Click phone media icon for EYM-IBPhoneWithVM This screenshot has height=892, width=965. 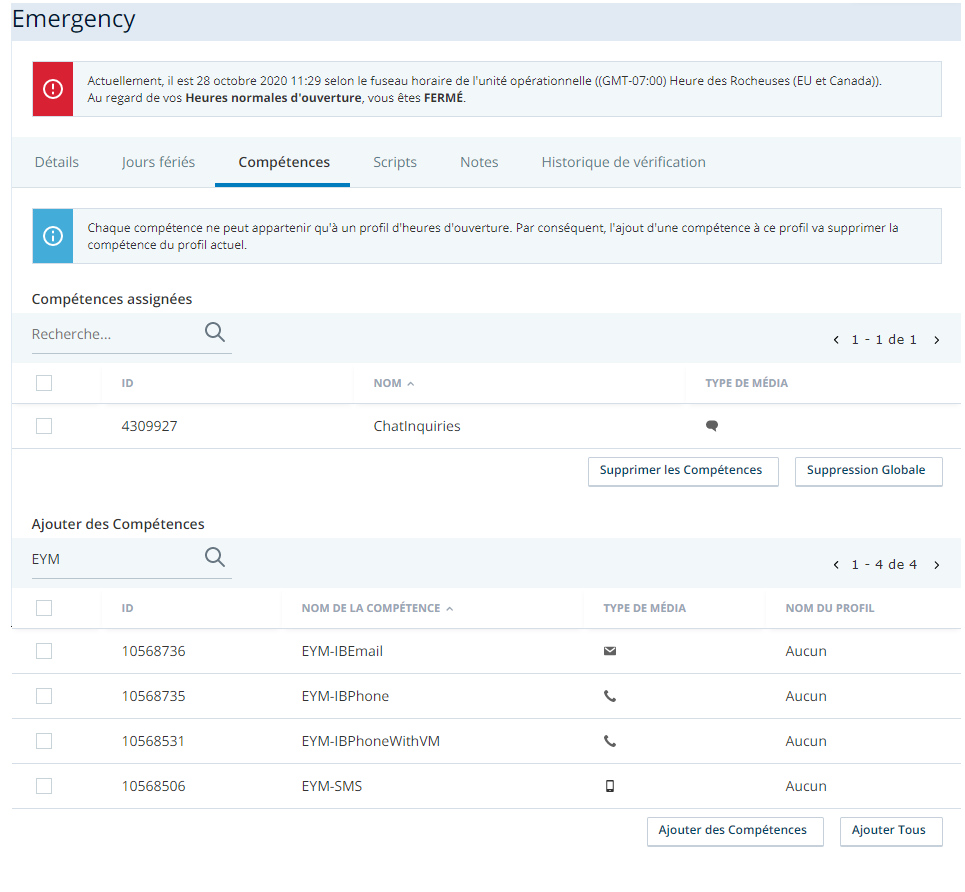[x=610, y=741]
